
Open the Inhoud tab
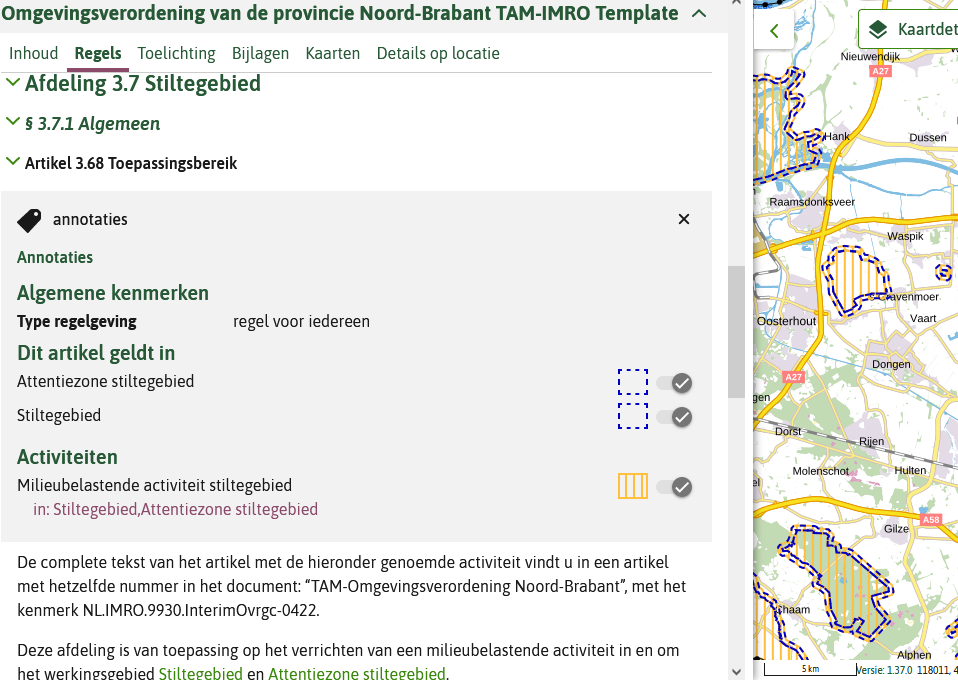(34, 54)
